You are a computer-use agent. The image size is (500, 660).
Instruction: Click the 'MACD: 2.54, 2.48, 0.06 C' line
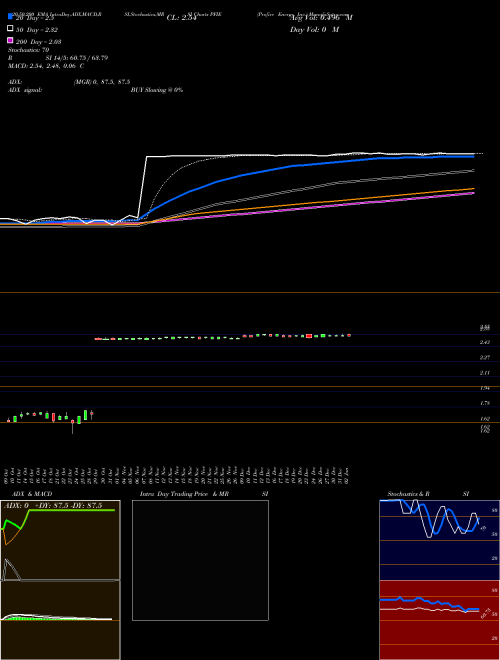point(46,66)
